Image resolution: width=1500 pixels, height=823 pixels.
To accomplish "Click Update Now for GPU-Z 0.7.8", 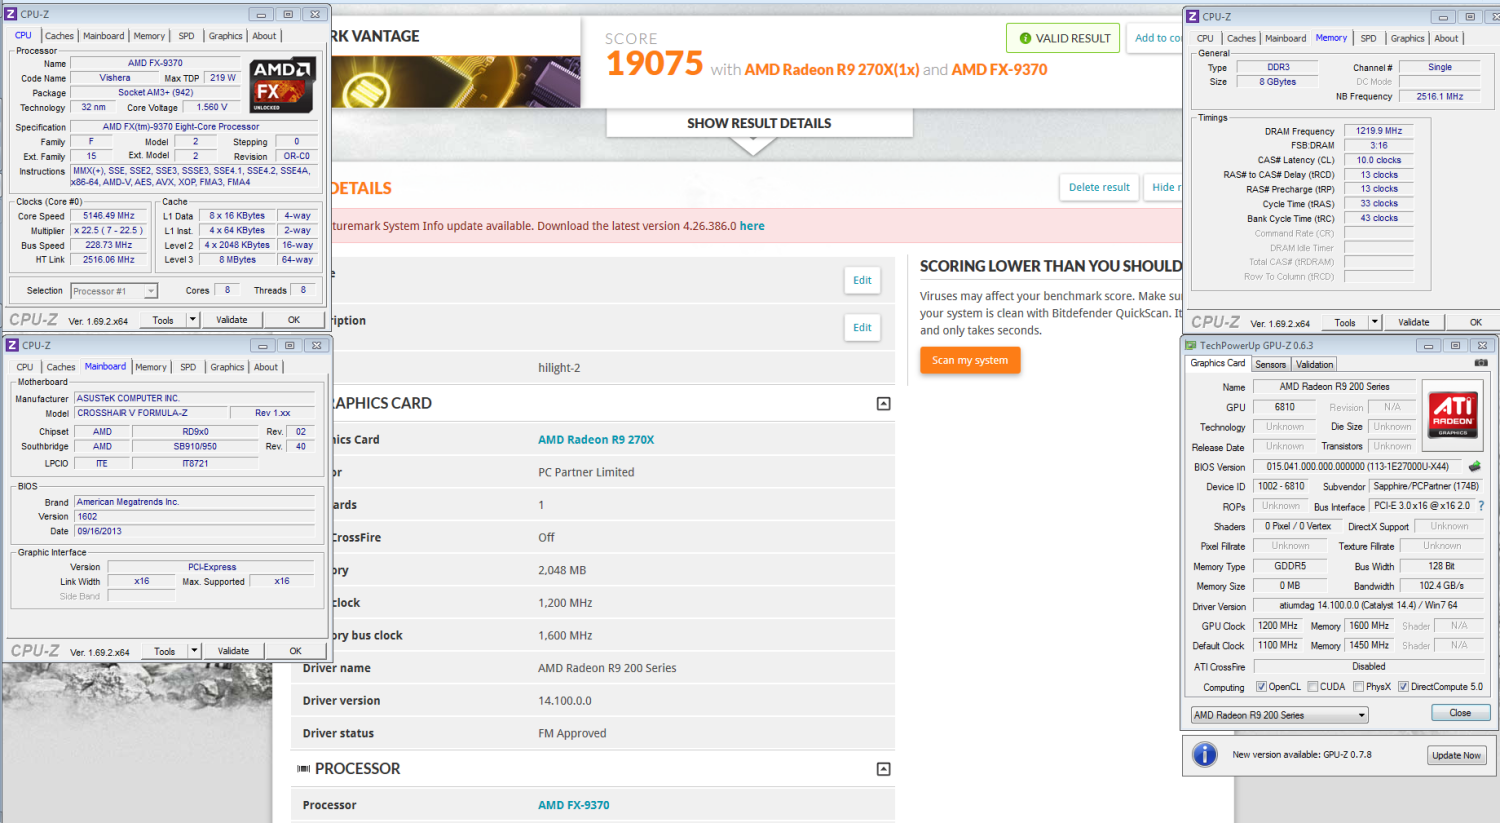I will click(1456, 755).
